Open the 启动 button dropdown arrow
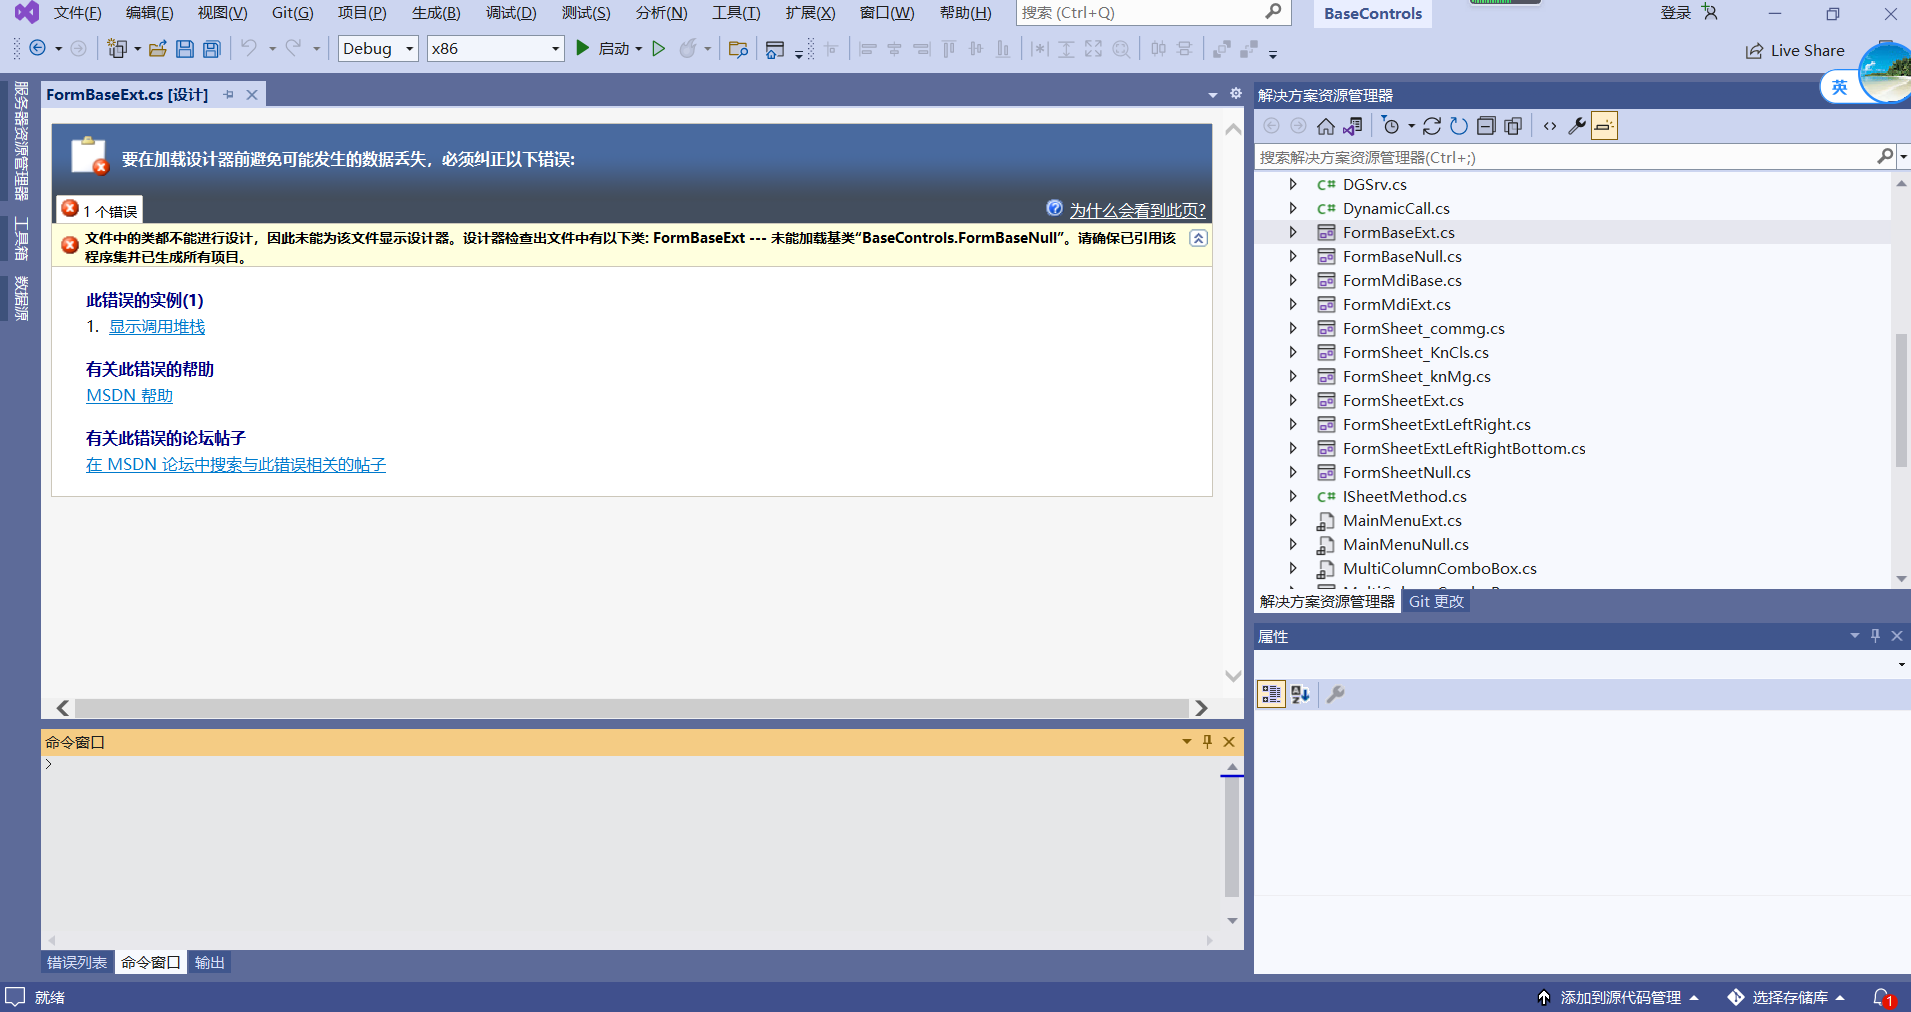 pyautogui.click(x=638, y=49)
